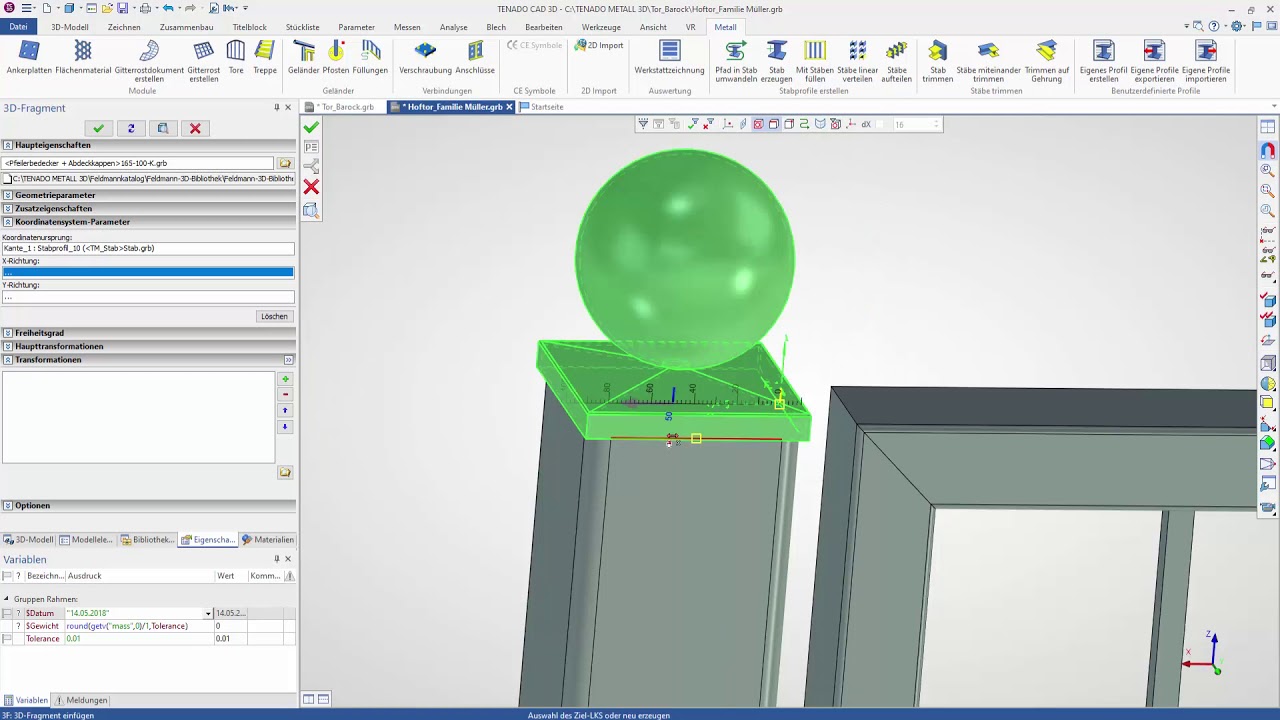The width and height of the screenshot is (1280, 720).
Task: Click the Koordinatenursprung input field
Action: 148,248
